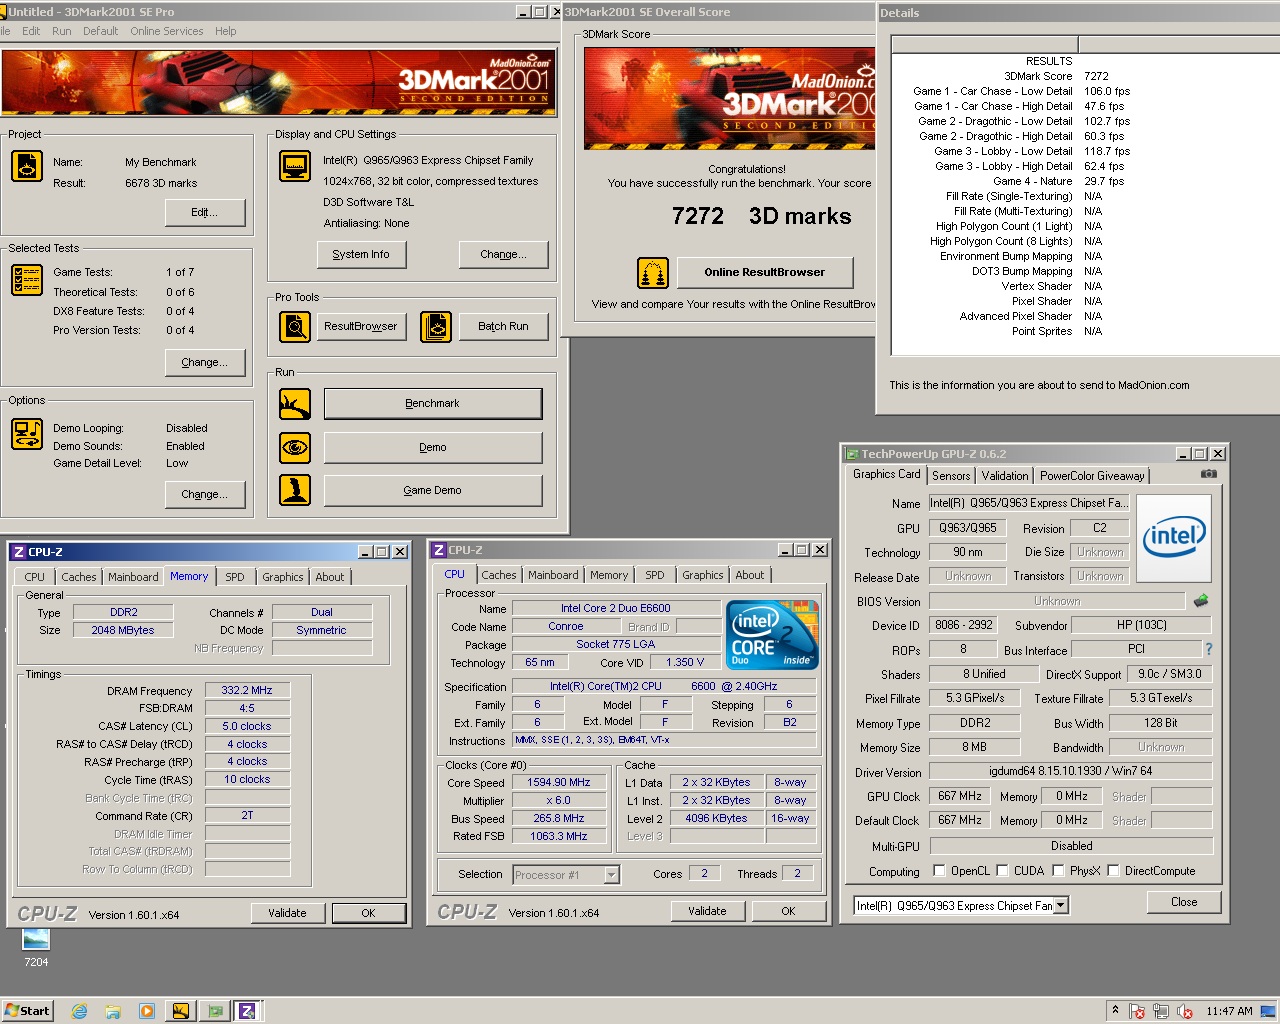
Task: Click the Benchmark run icon
Action: coord(295,404)
